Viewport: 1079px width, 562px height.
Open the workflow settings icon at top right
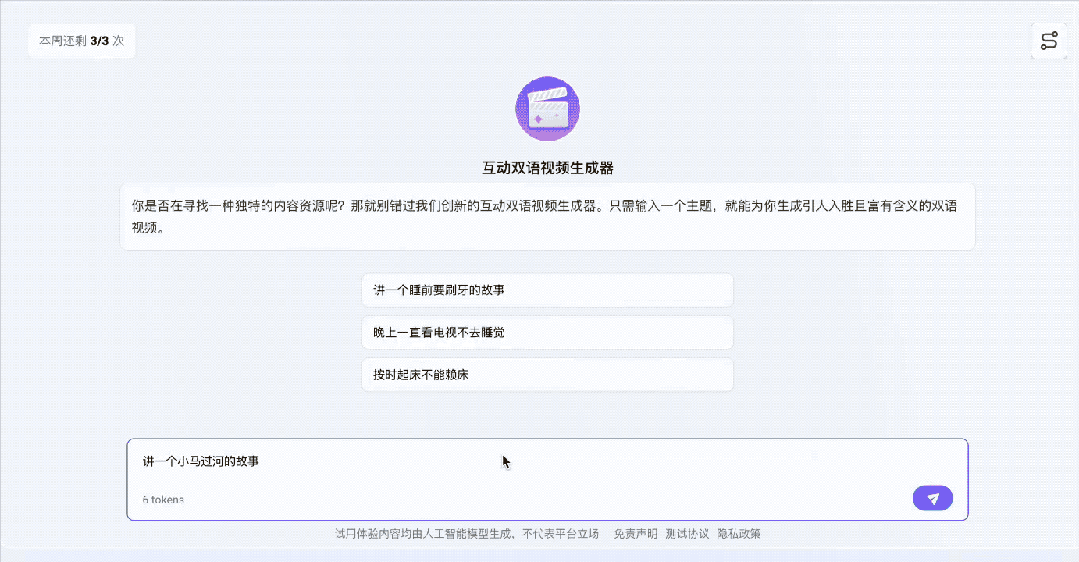tap(1049, 41)
